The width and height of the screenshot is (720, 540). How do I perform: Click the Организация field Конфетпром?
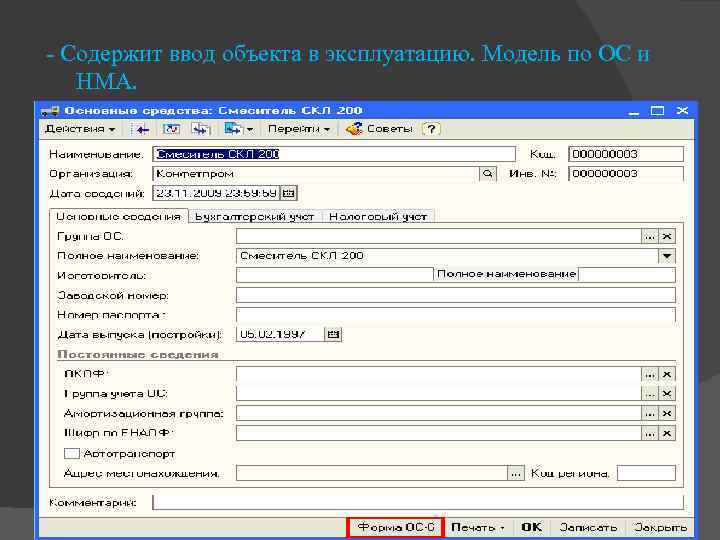tap(315, 174)
